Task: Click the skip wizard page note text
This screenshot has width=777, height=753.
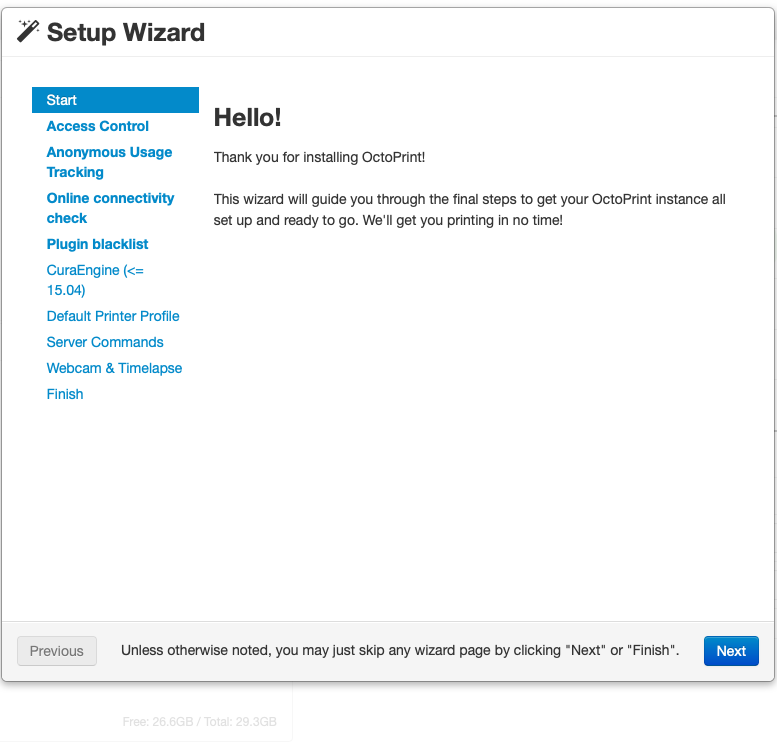Action: 400,650
